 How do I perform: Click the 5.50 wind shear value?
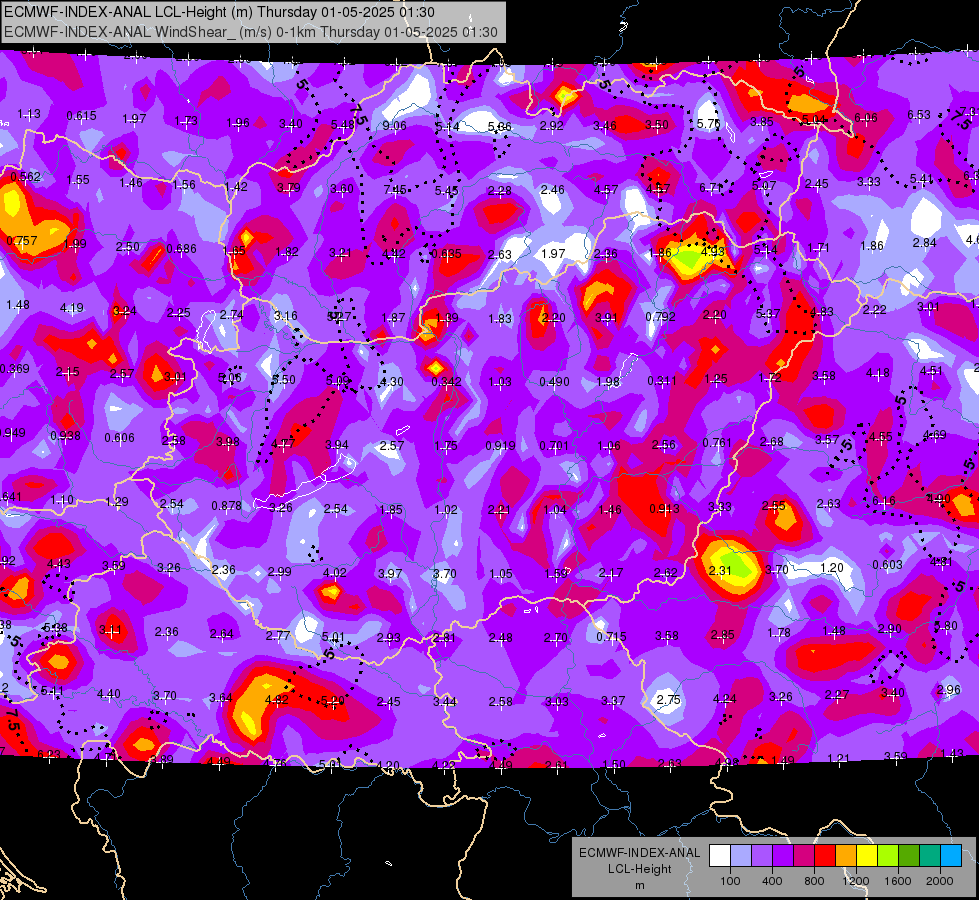pyautogui.click(x=283, y=379)
